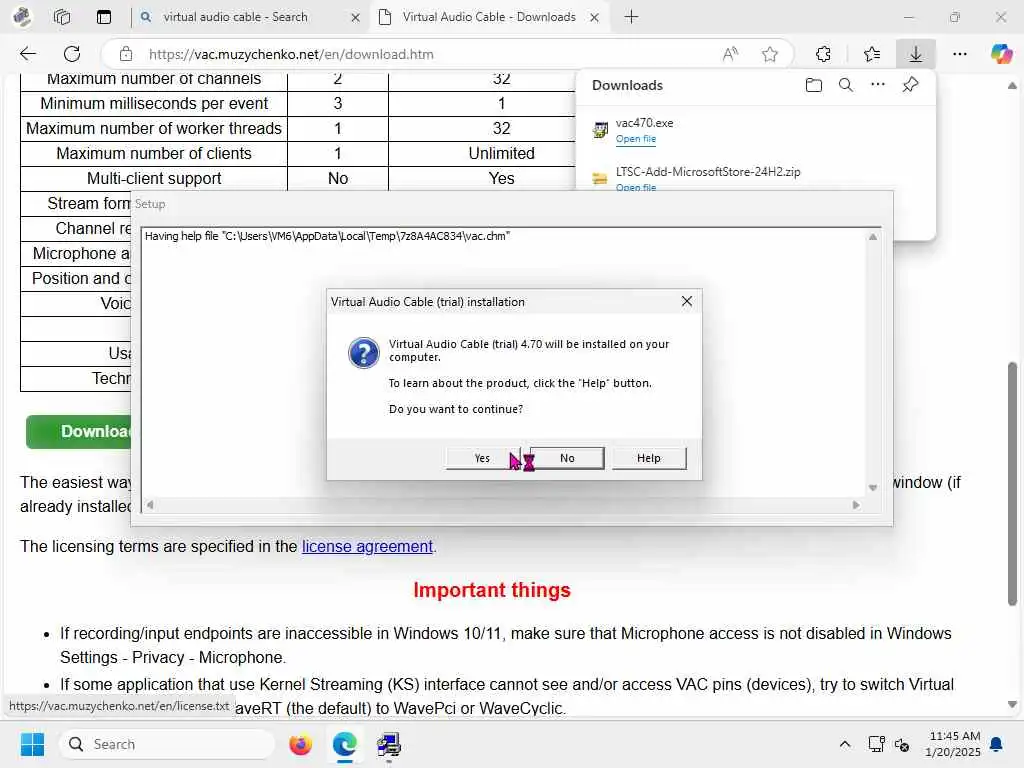Click the LTSC-Add-MicrosoftStore-24H2.zip folder icon

(x=600, y=178)
